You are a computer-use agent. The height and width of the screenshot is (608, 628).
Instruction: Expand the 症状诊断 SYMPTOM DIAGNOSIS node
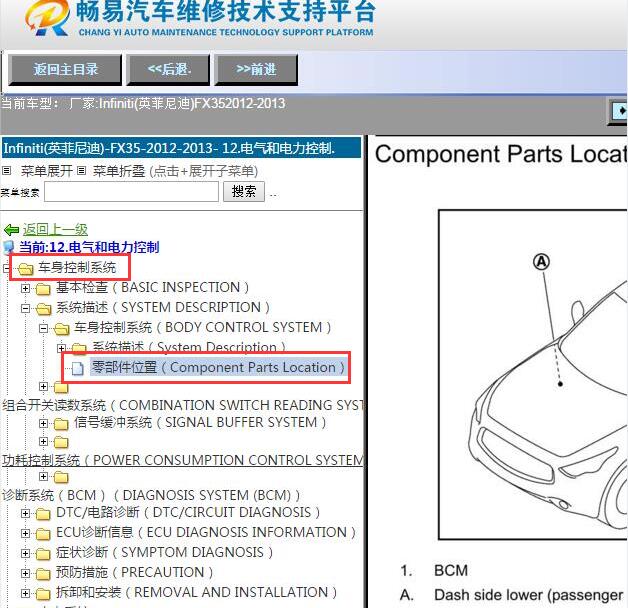pyautogui.click(x=25, y=554)
